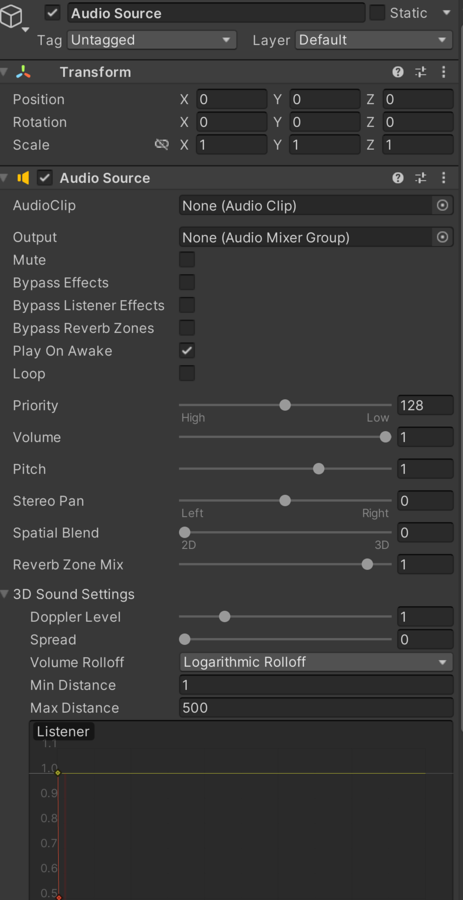Click the Listener label in the curve graph

(63, 732)
